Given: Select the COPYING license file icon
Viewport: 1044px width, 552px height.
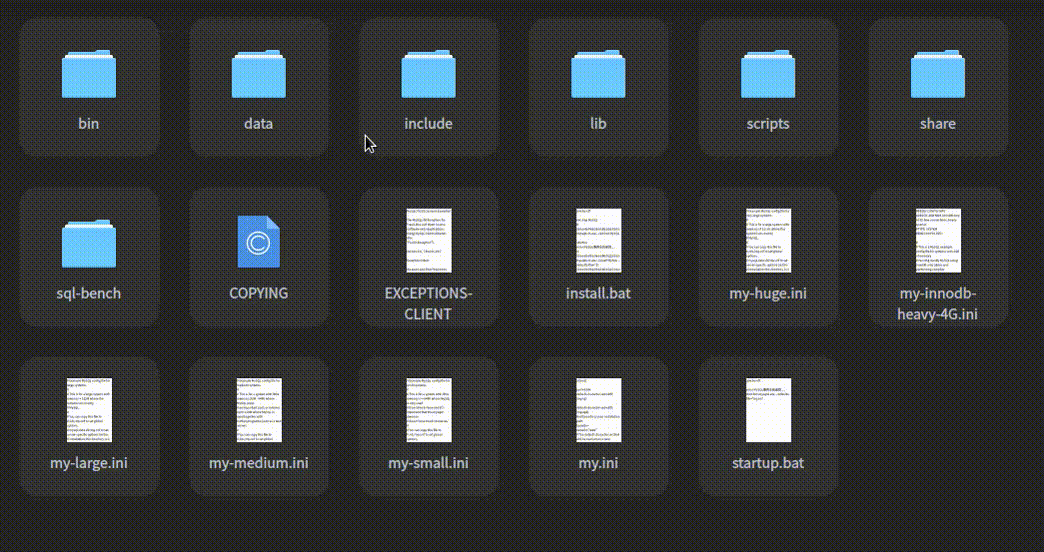Looking at the screenshot, I should [258, 242].
